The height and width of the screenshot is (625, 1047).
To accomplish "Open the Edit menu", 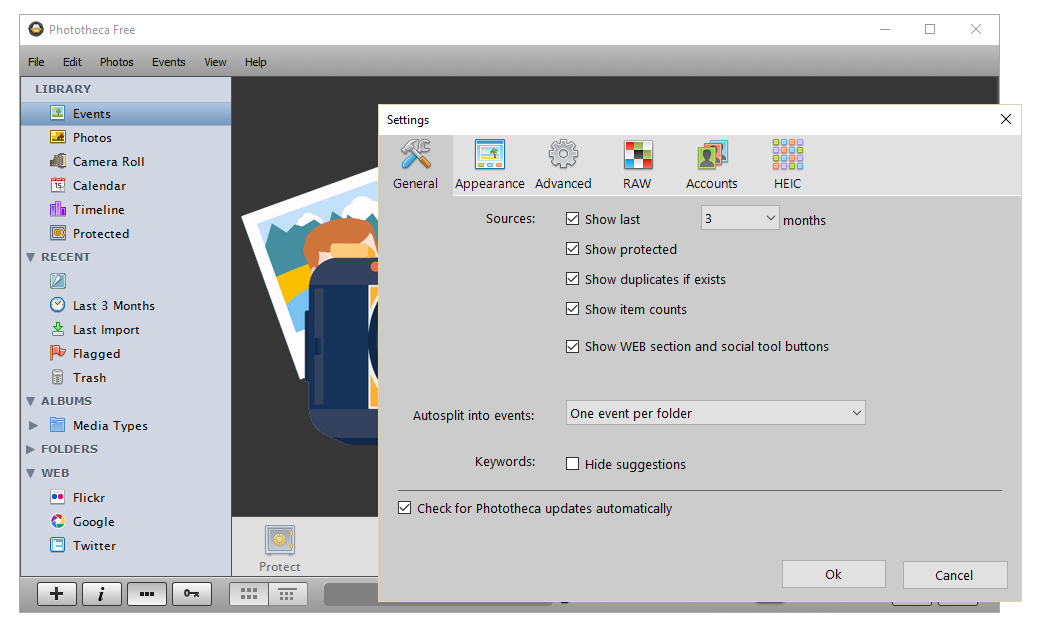I will pos(72,62).
